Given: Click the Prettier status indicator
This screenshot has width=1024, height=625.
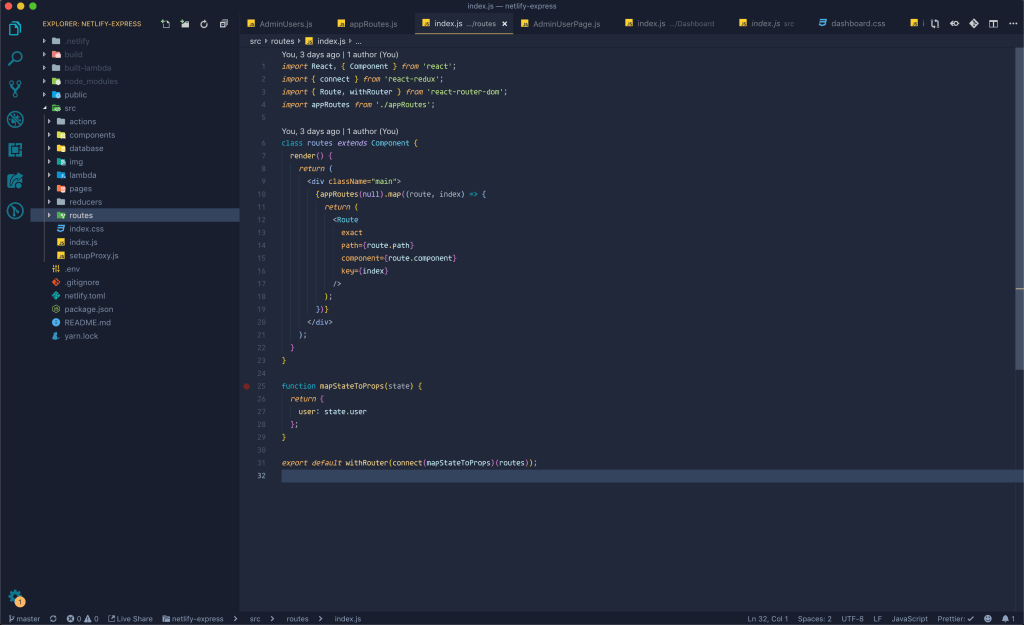Looking at the screenshot, I should pyautogui.click(x=955, y=618).
